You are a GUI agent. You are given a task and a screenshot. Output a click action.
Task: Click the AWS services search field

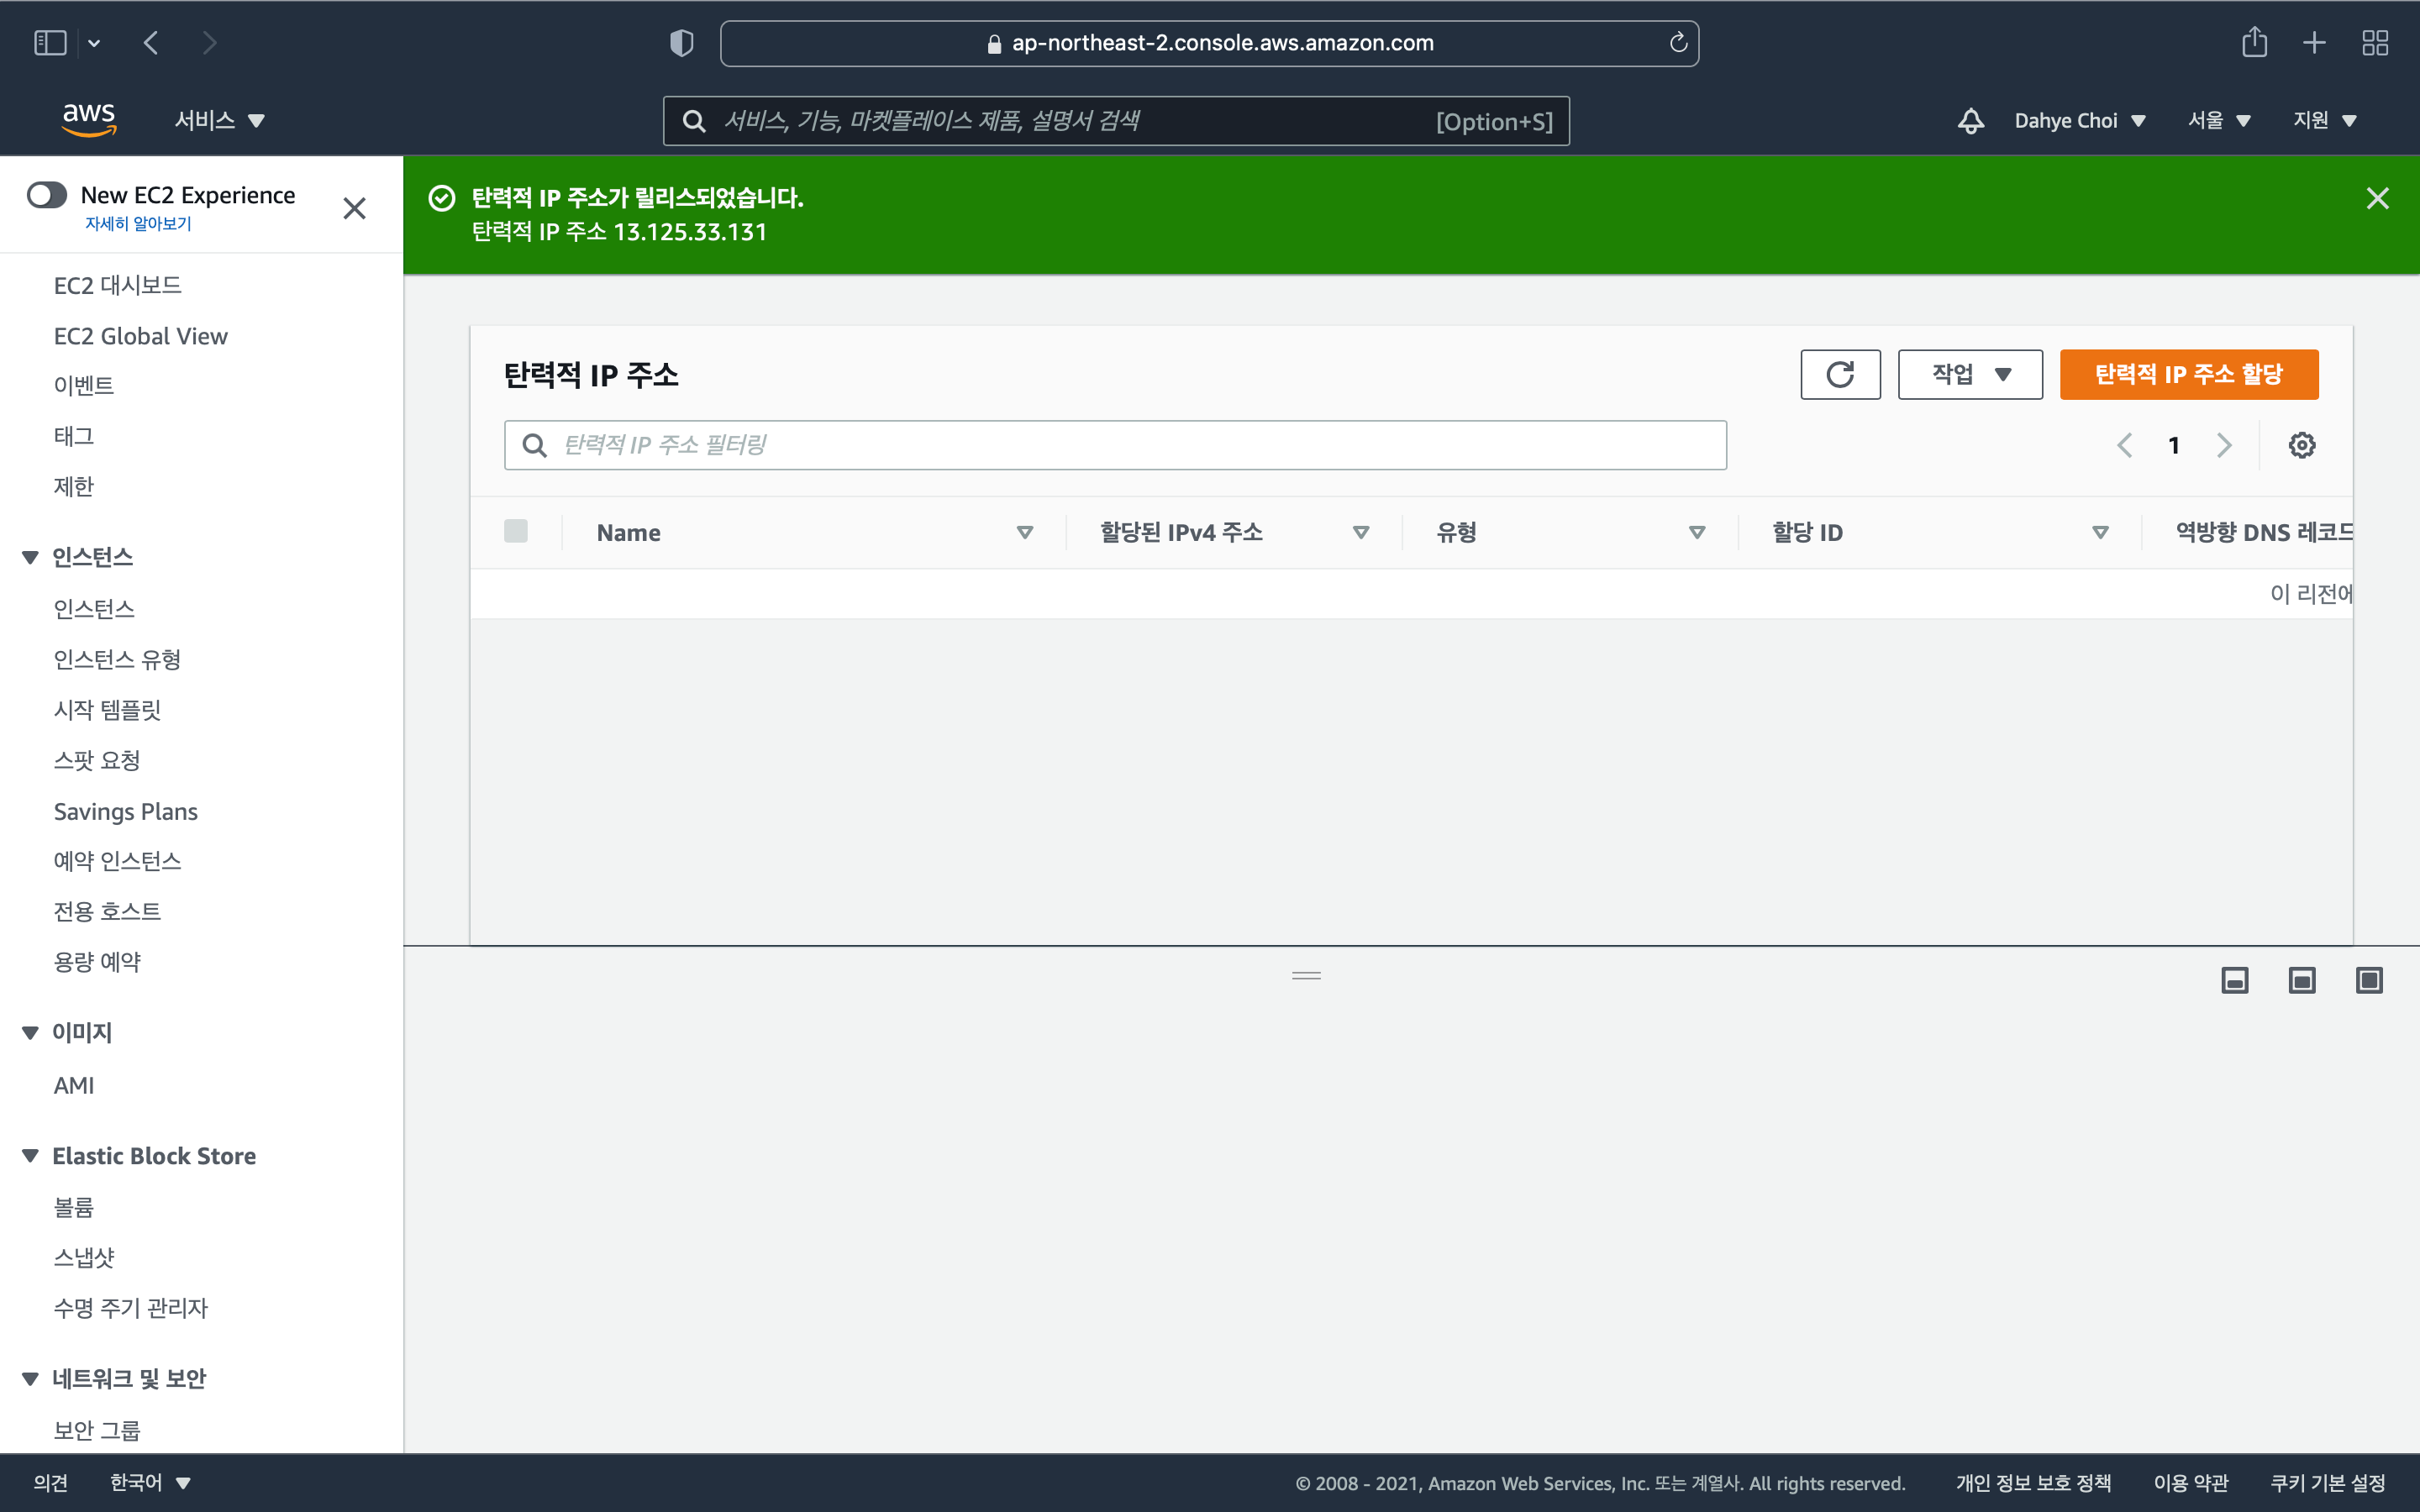1116,121
